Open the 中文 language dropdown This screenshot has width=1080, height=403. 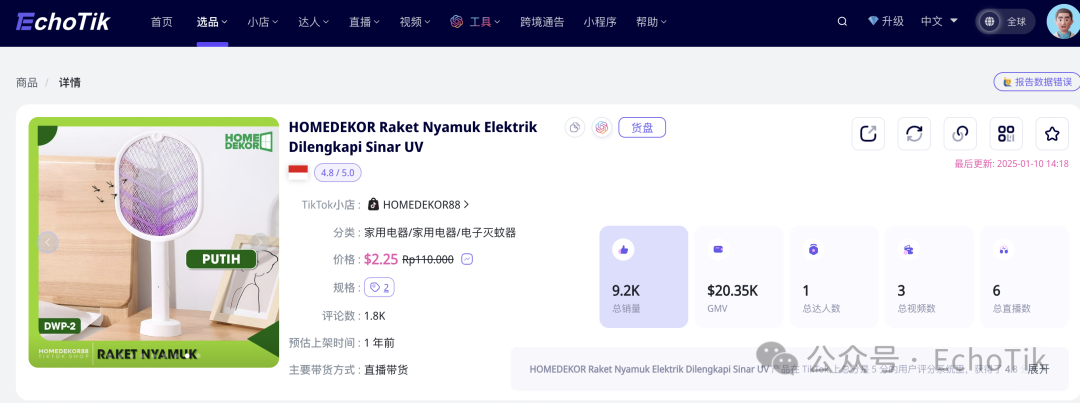[938, 21]
